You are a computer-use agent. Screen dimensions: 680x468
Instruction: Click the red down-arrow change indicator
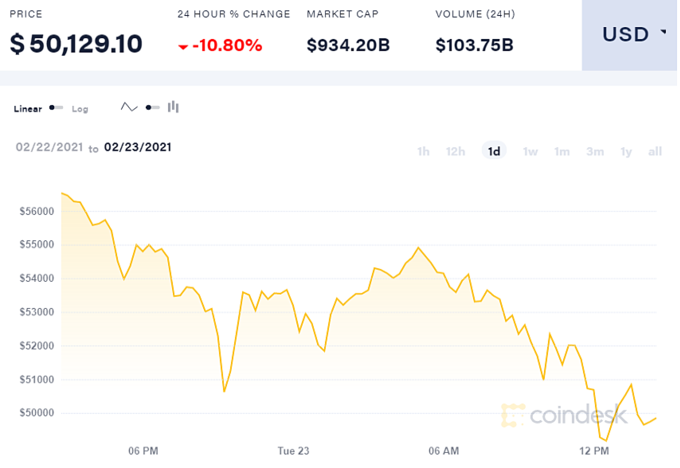(184, 46)
